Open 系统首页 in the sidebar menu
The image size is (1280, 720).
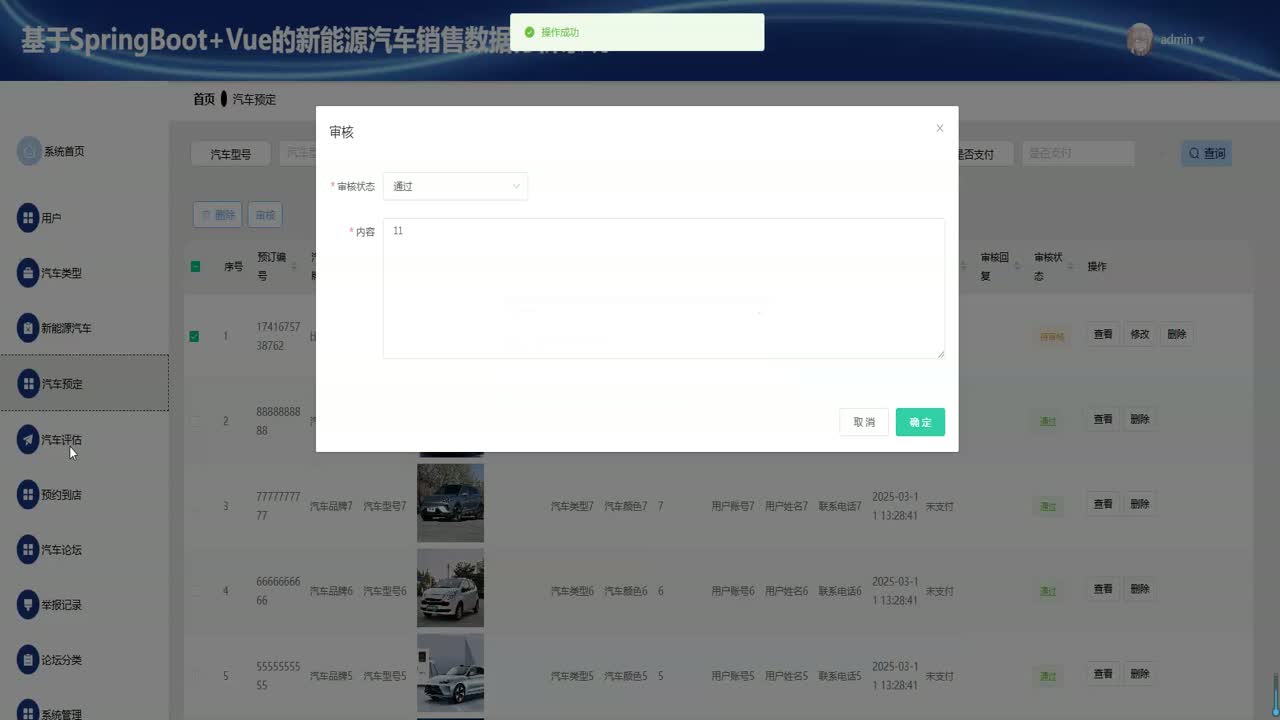[x=64, y=151]
